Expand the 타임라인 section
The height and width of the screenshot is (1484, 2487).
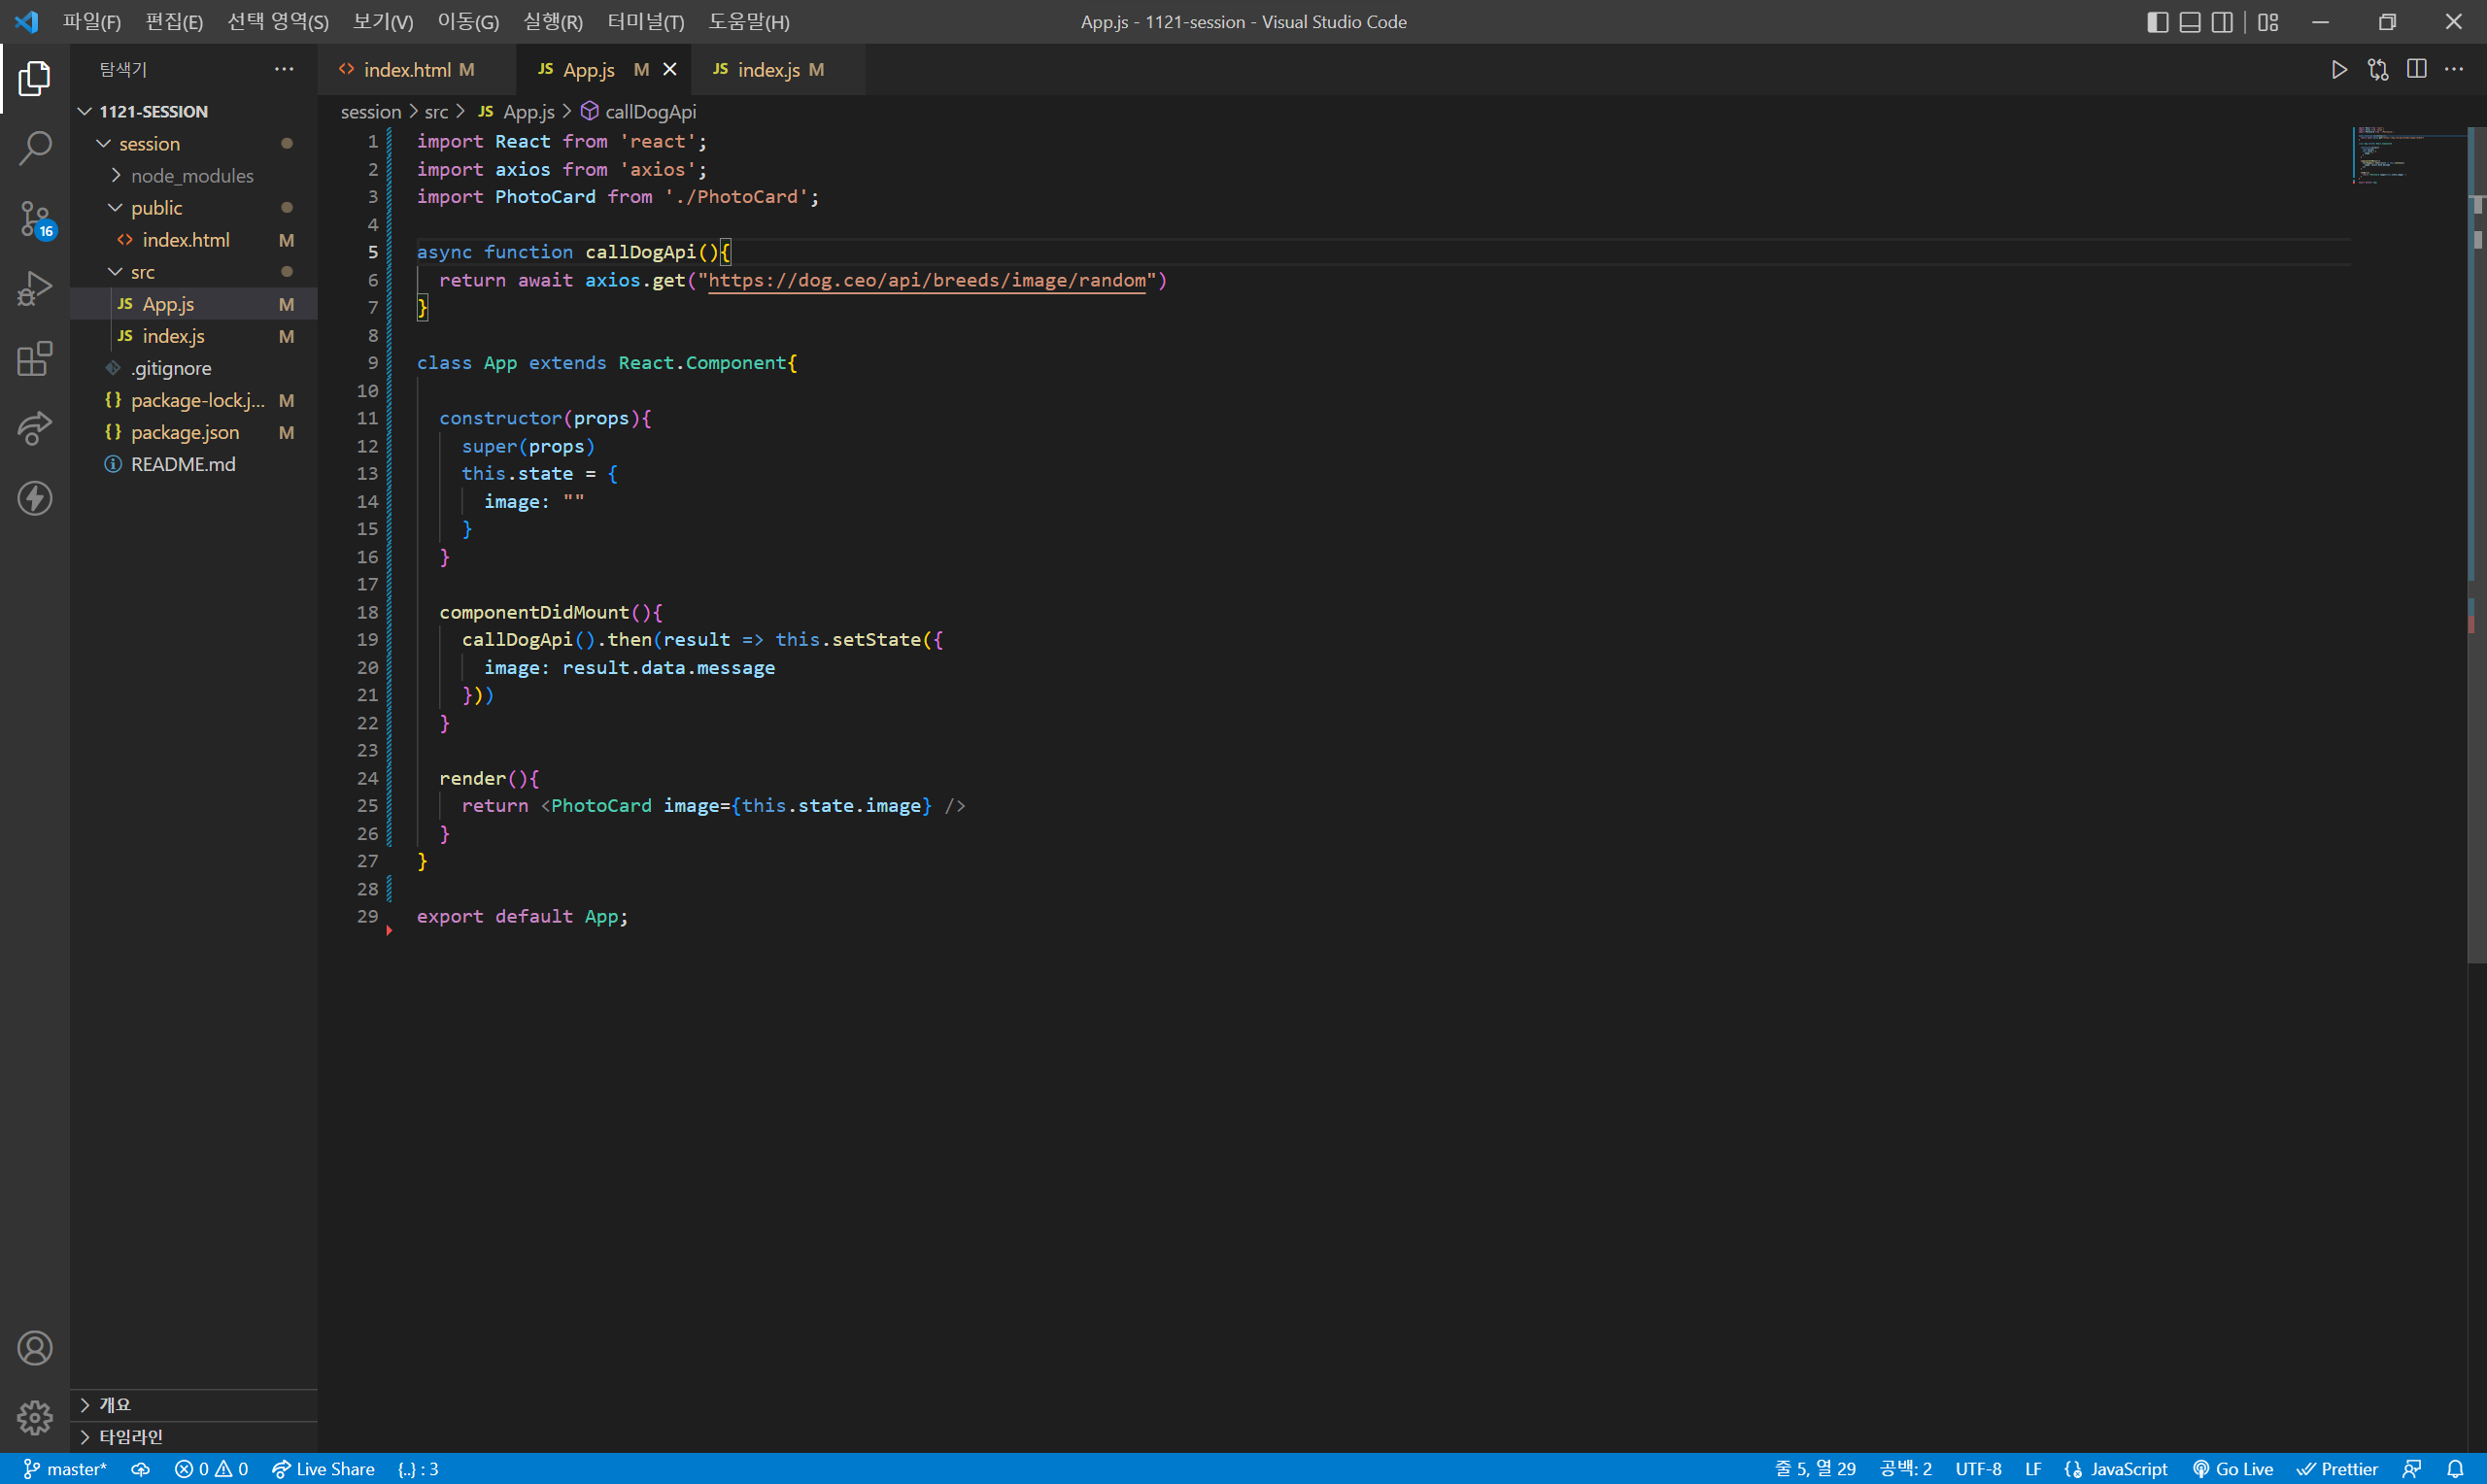click(x=130, y=1436)
